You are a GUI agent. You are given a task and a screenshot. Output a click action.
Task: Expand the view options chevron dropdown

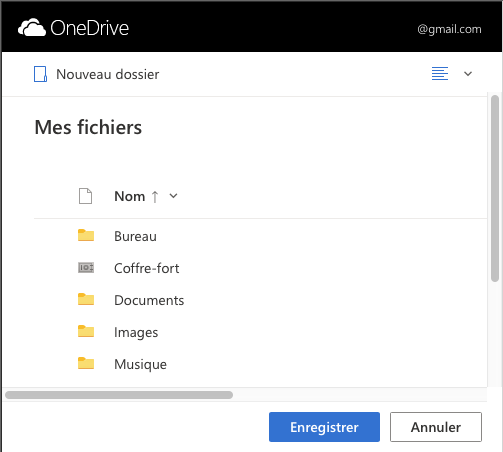click(x=468, y=74)
